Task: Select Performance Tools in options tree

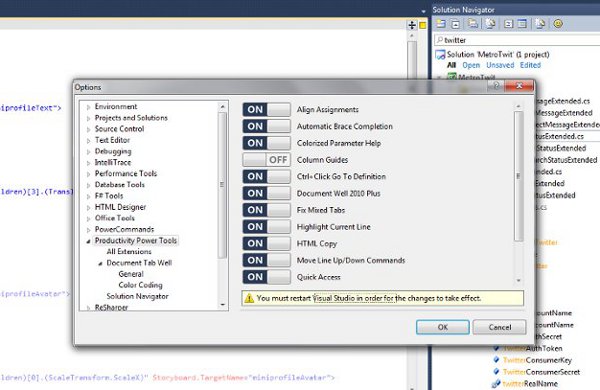Action: (126, 173)
